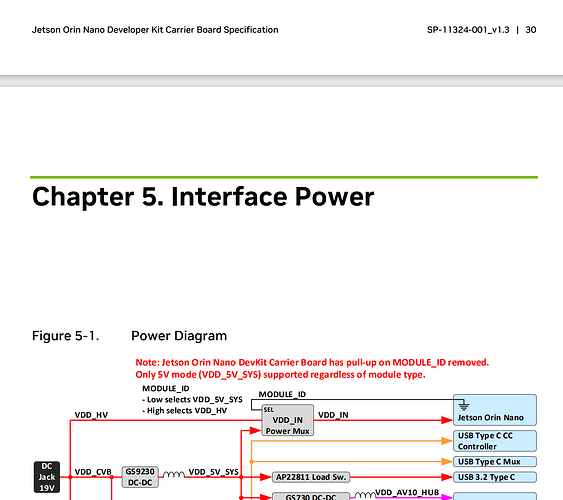Click the VDD_IN Power Mux block
The image size is (563, 500).
[x=288, y=420]
